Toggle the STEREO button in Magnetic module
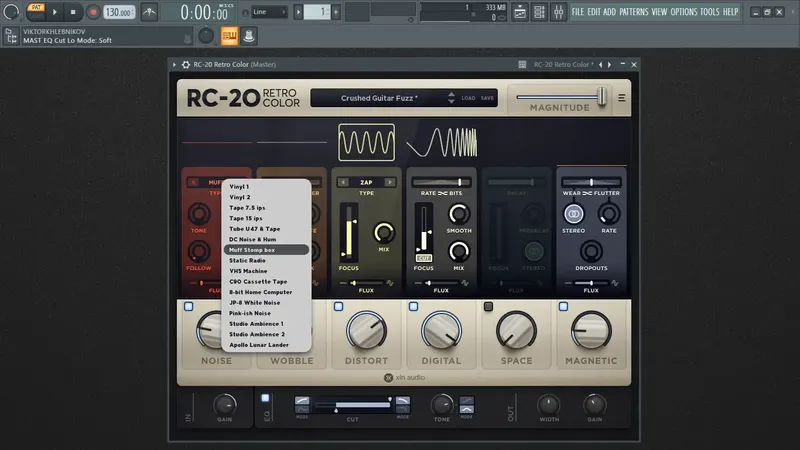This screenshot has width=800, height=450. point(573,214)
